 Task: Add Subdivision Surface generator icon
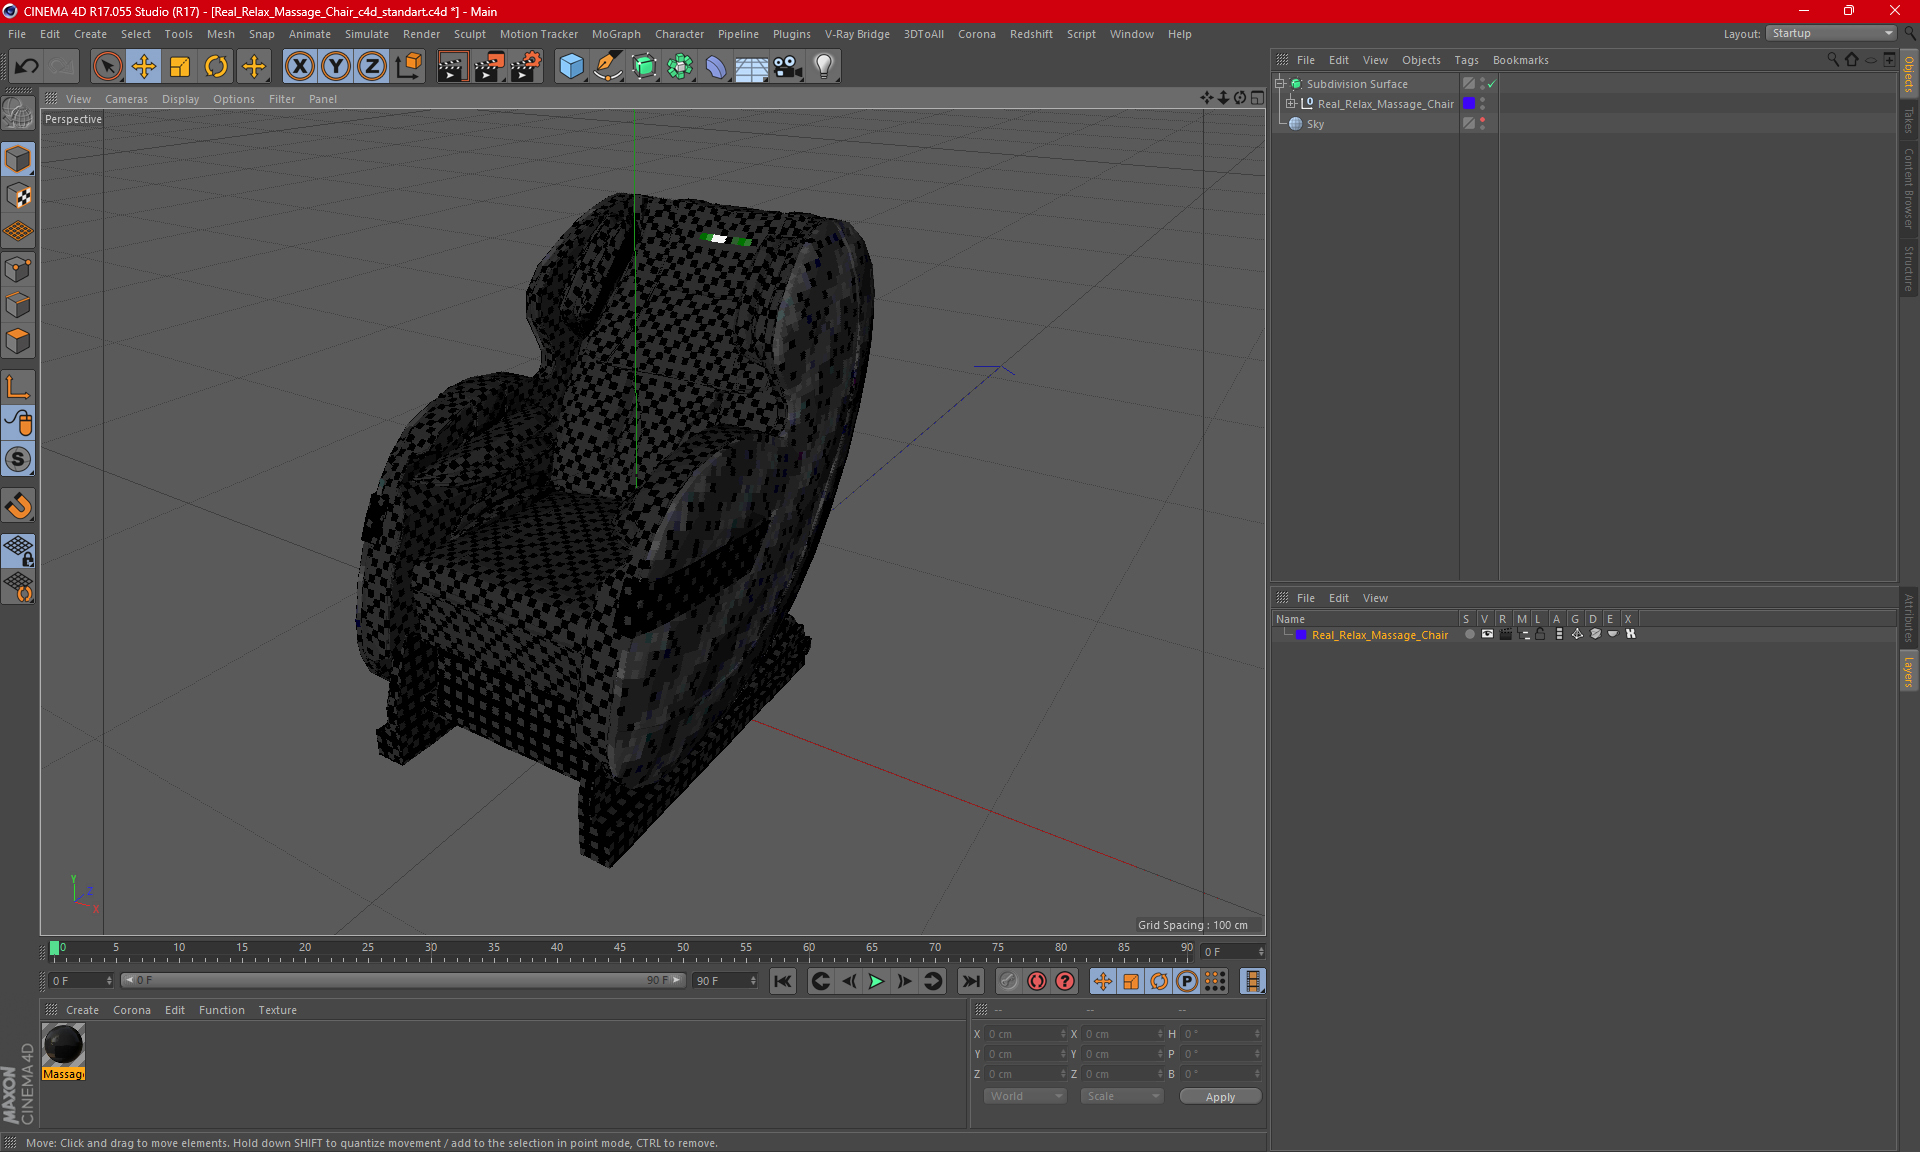[644, 67]
